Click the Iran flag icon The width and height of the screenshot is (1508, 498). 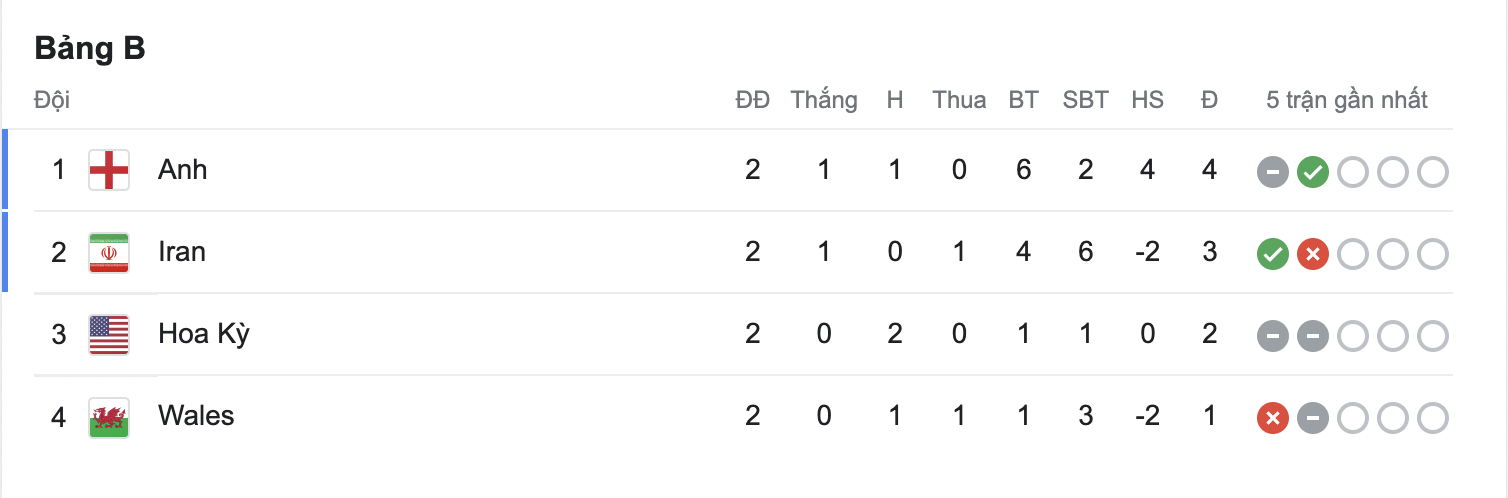[x=108, y=252]
